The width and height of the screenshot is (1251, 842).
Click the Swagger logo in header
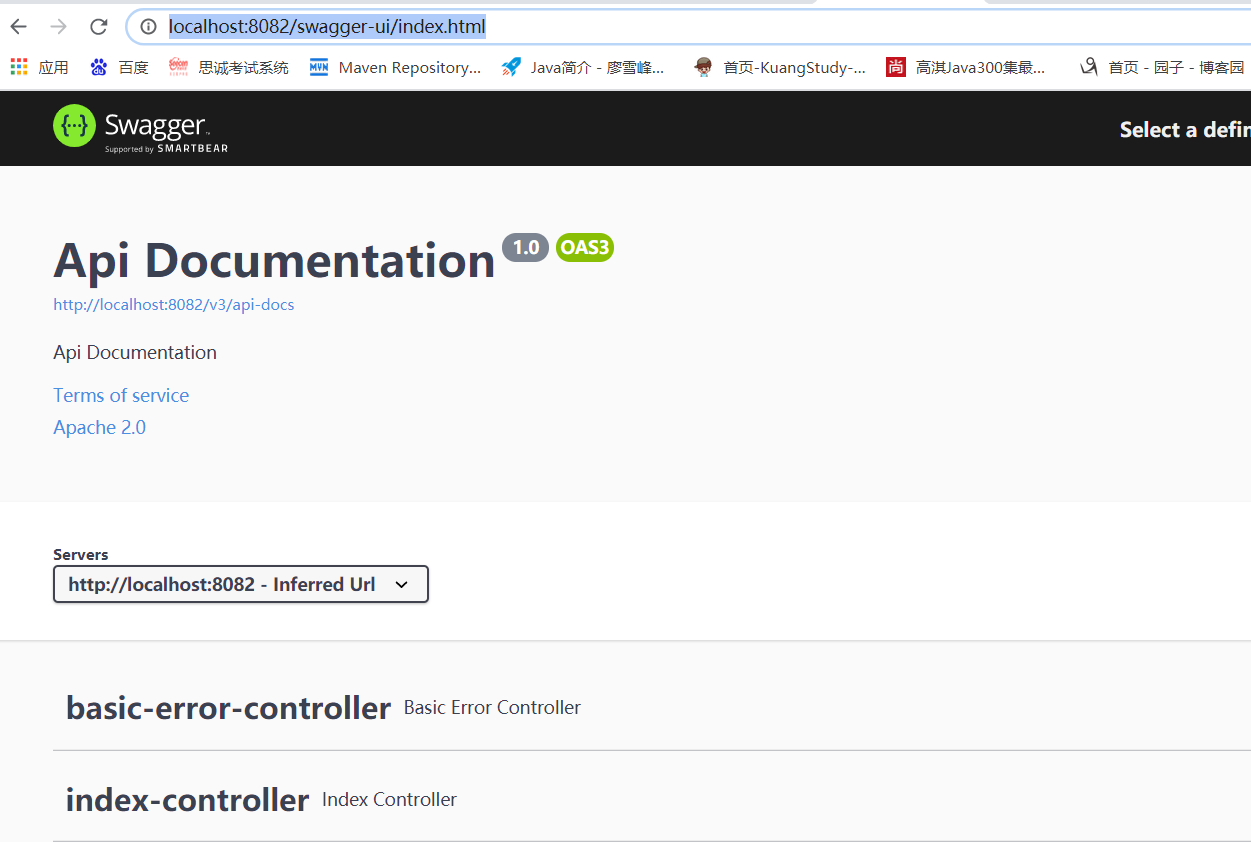point(141,128)
